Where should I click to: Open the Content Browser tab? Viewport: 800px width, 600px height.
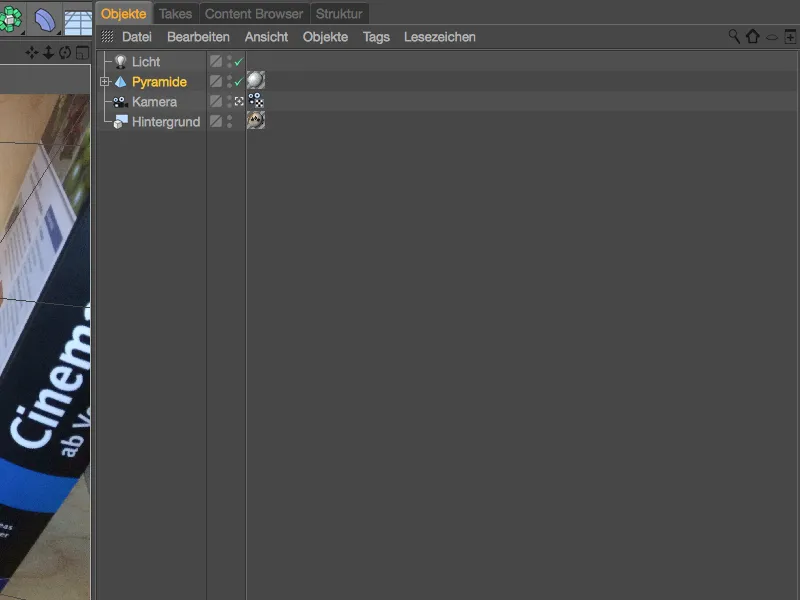(x=254, y=14)
